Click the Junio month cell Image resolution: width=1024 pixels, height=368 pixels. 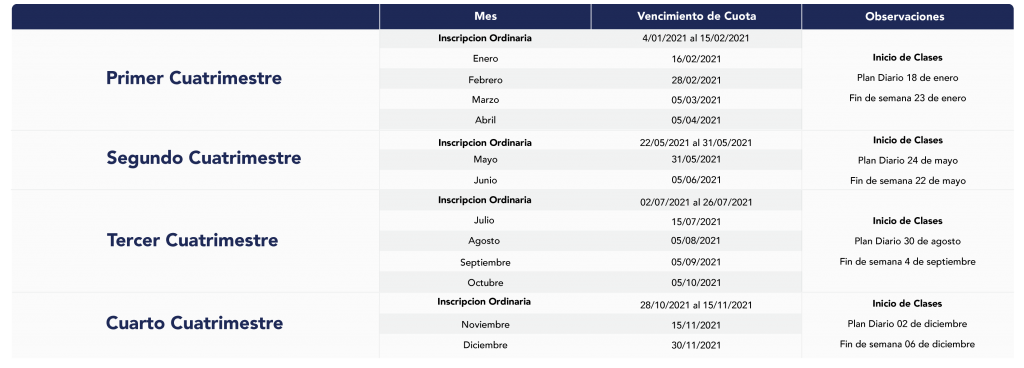point(485,180)
